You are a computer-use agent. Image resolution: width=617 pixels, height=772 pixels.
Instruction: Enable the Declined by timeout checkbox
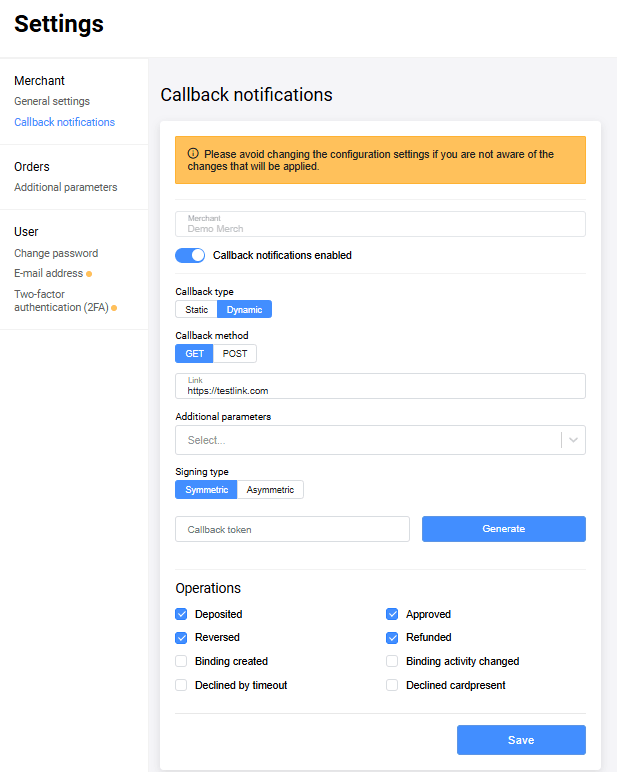click(181, 685)
